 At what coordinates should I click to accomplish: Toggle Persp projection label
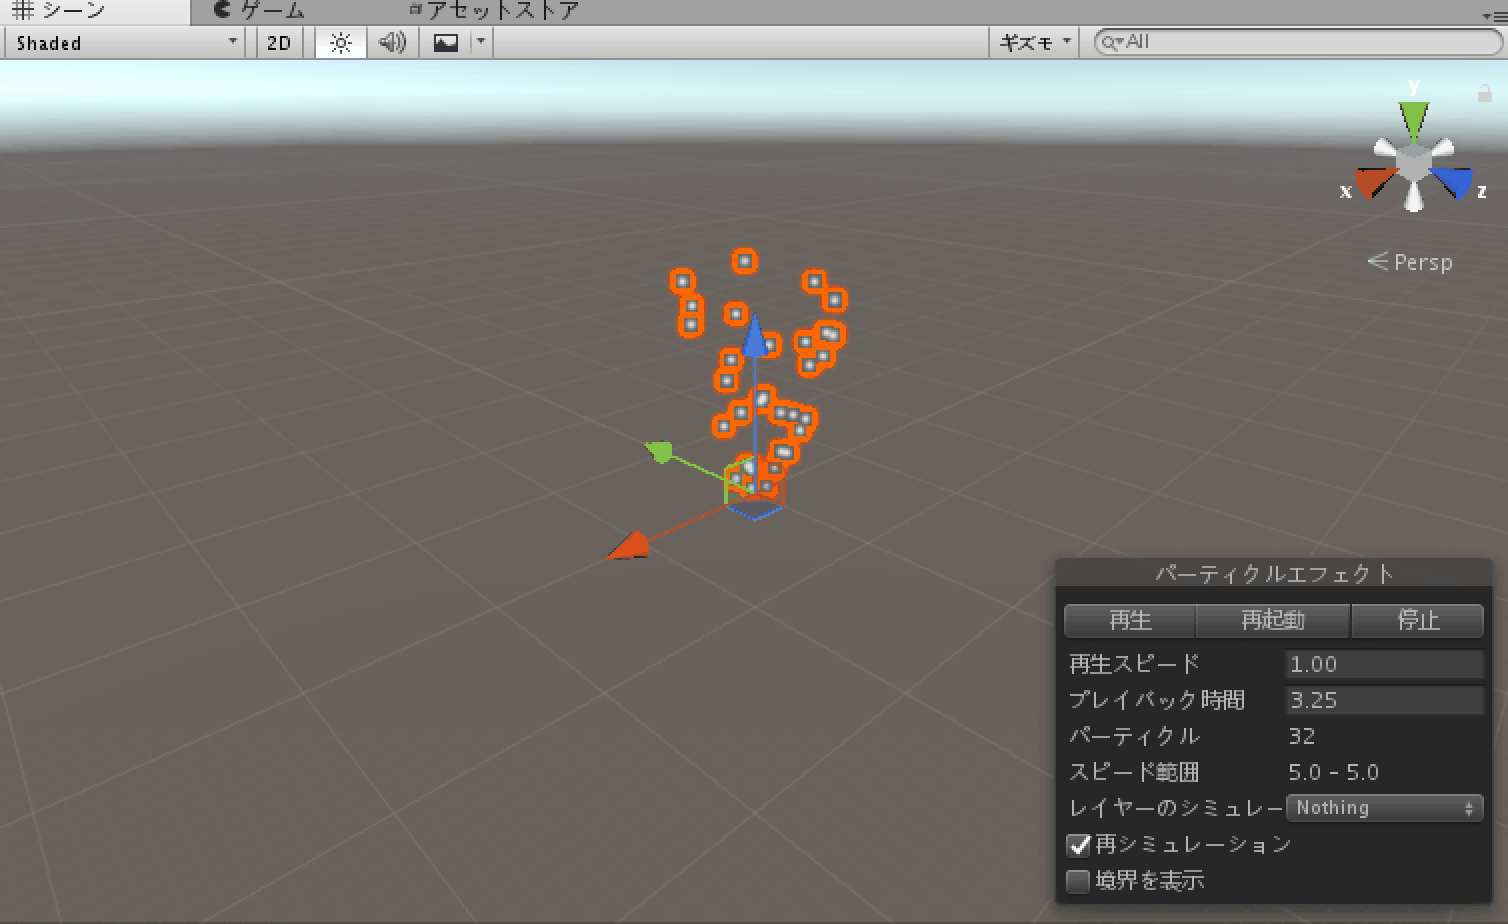click(x=1410, y=262)
